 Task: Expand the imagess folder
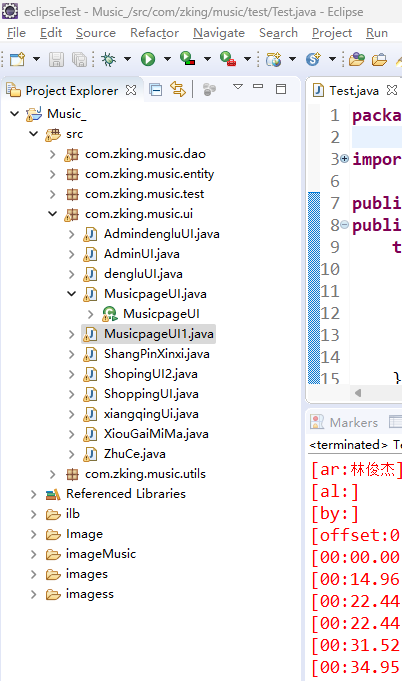(33, 593)
